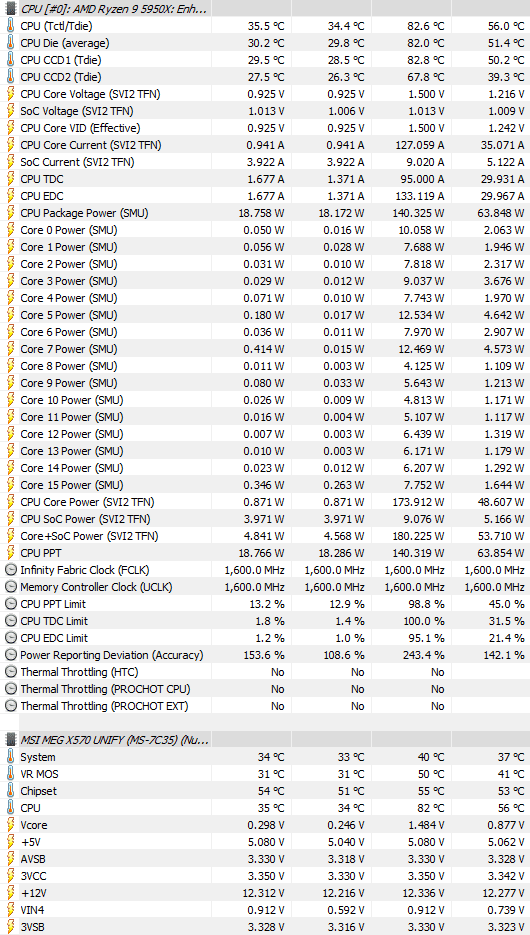530x935 pixels.
Task: Select the CPU Core Current (SVI2 TFN) label
Action: pos(91,145)
